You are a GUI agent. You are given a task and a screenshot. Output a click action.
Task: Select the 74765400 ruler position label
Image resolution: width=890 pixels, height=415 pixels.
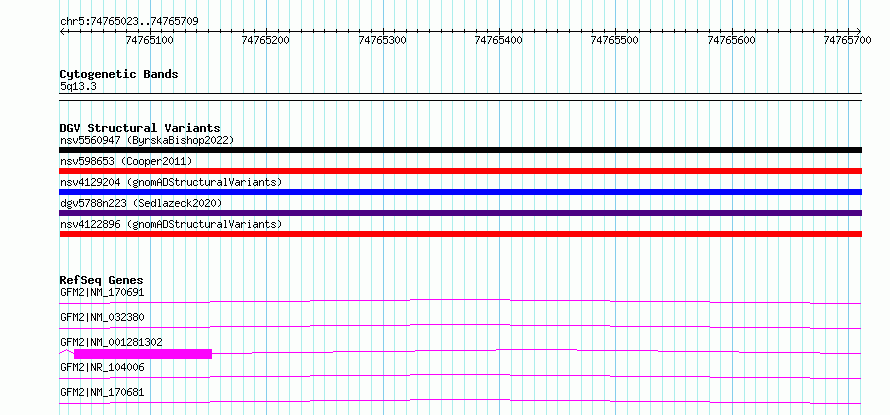coord(498,40)
